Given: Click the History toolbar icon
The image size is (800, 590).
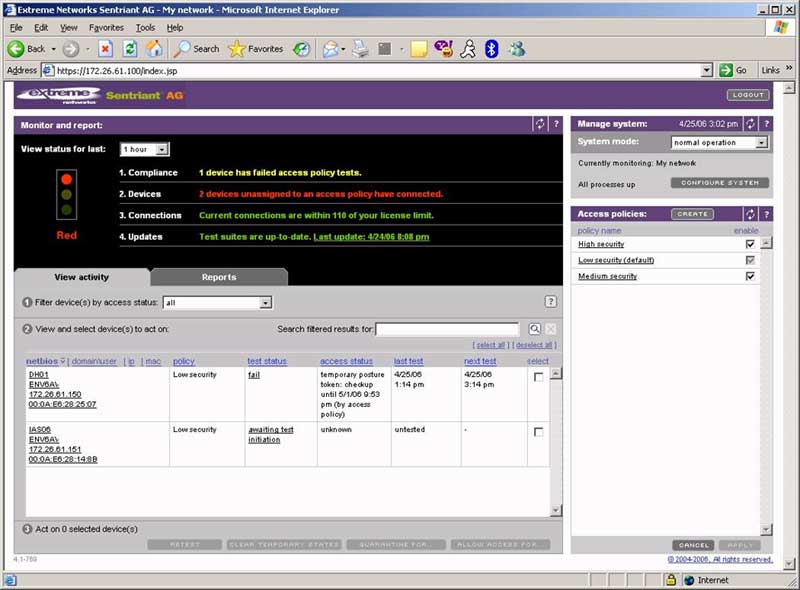Looking at the screenshot, I should pos(302,49).
